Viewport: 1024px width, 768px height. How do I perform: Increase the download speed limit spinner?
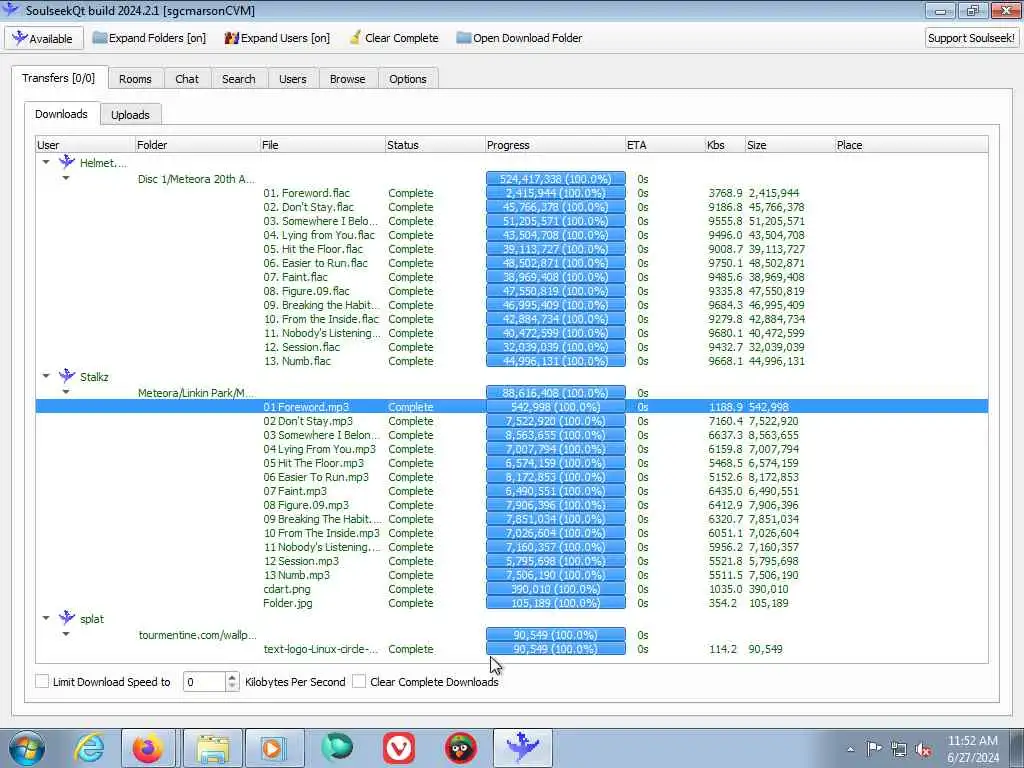[x=232, y=677]
